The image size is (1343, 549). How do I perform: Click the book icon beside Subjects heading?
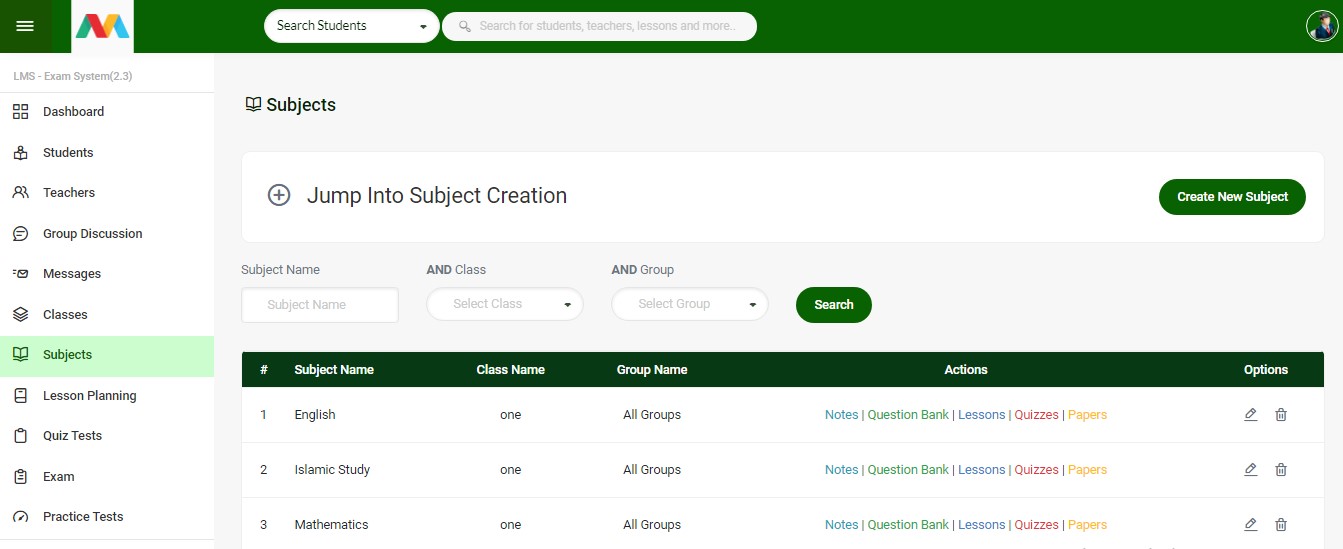[x=253, y=104]
